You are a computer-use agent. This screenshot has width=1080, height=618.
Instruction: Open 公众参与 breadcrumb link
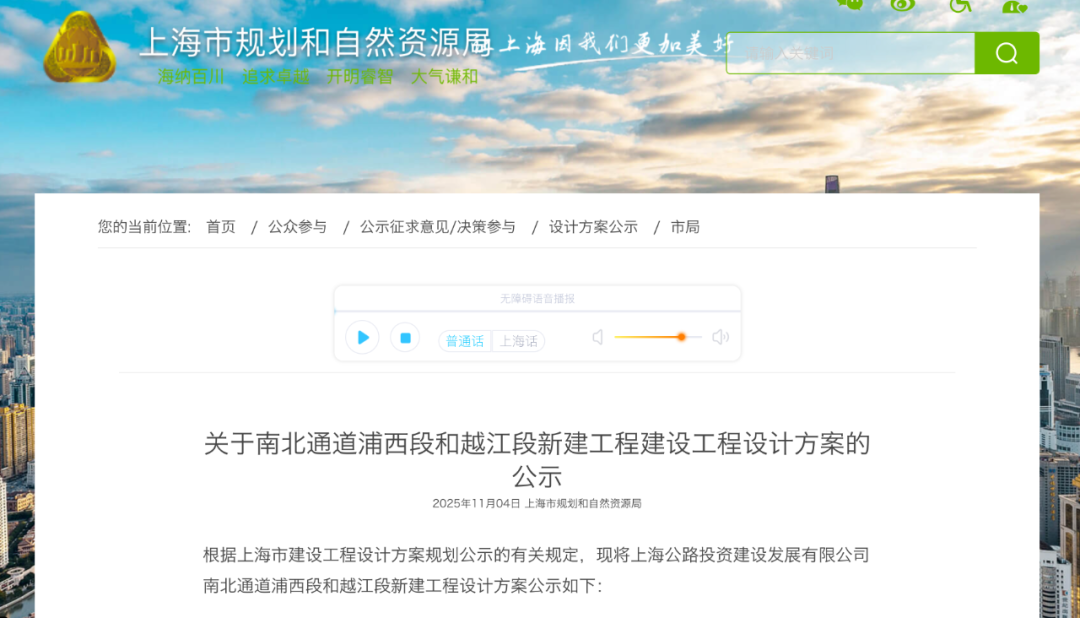pyautogui.click(x=298, y=227)
